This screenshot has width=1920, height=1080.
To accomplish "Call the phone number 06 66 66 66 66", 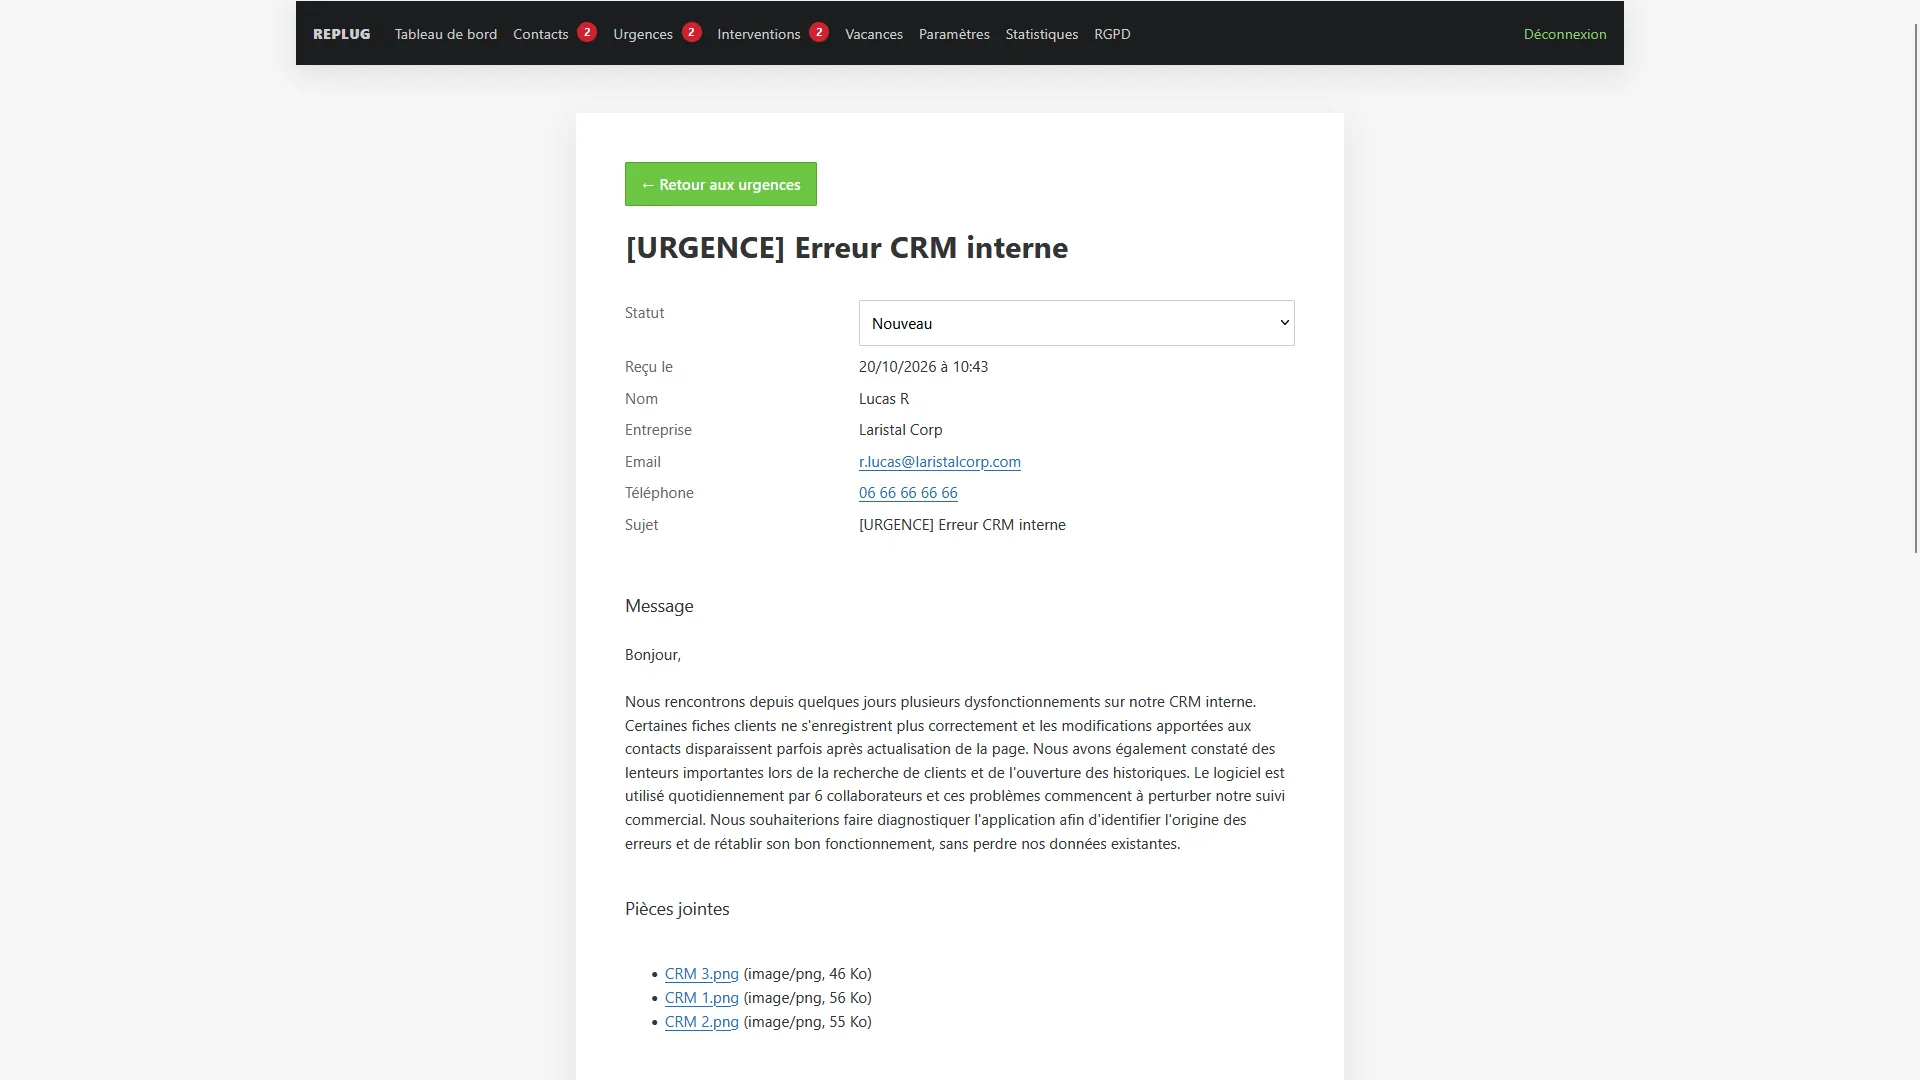I will [x=907, y=493].
